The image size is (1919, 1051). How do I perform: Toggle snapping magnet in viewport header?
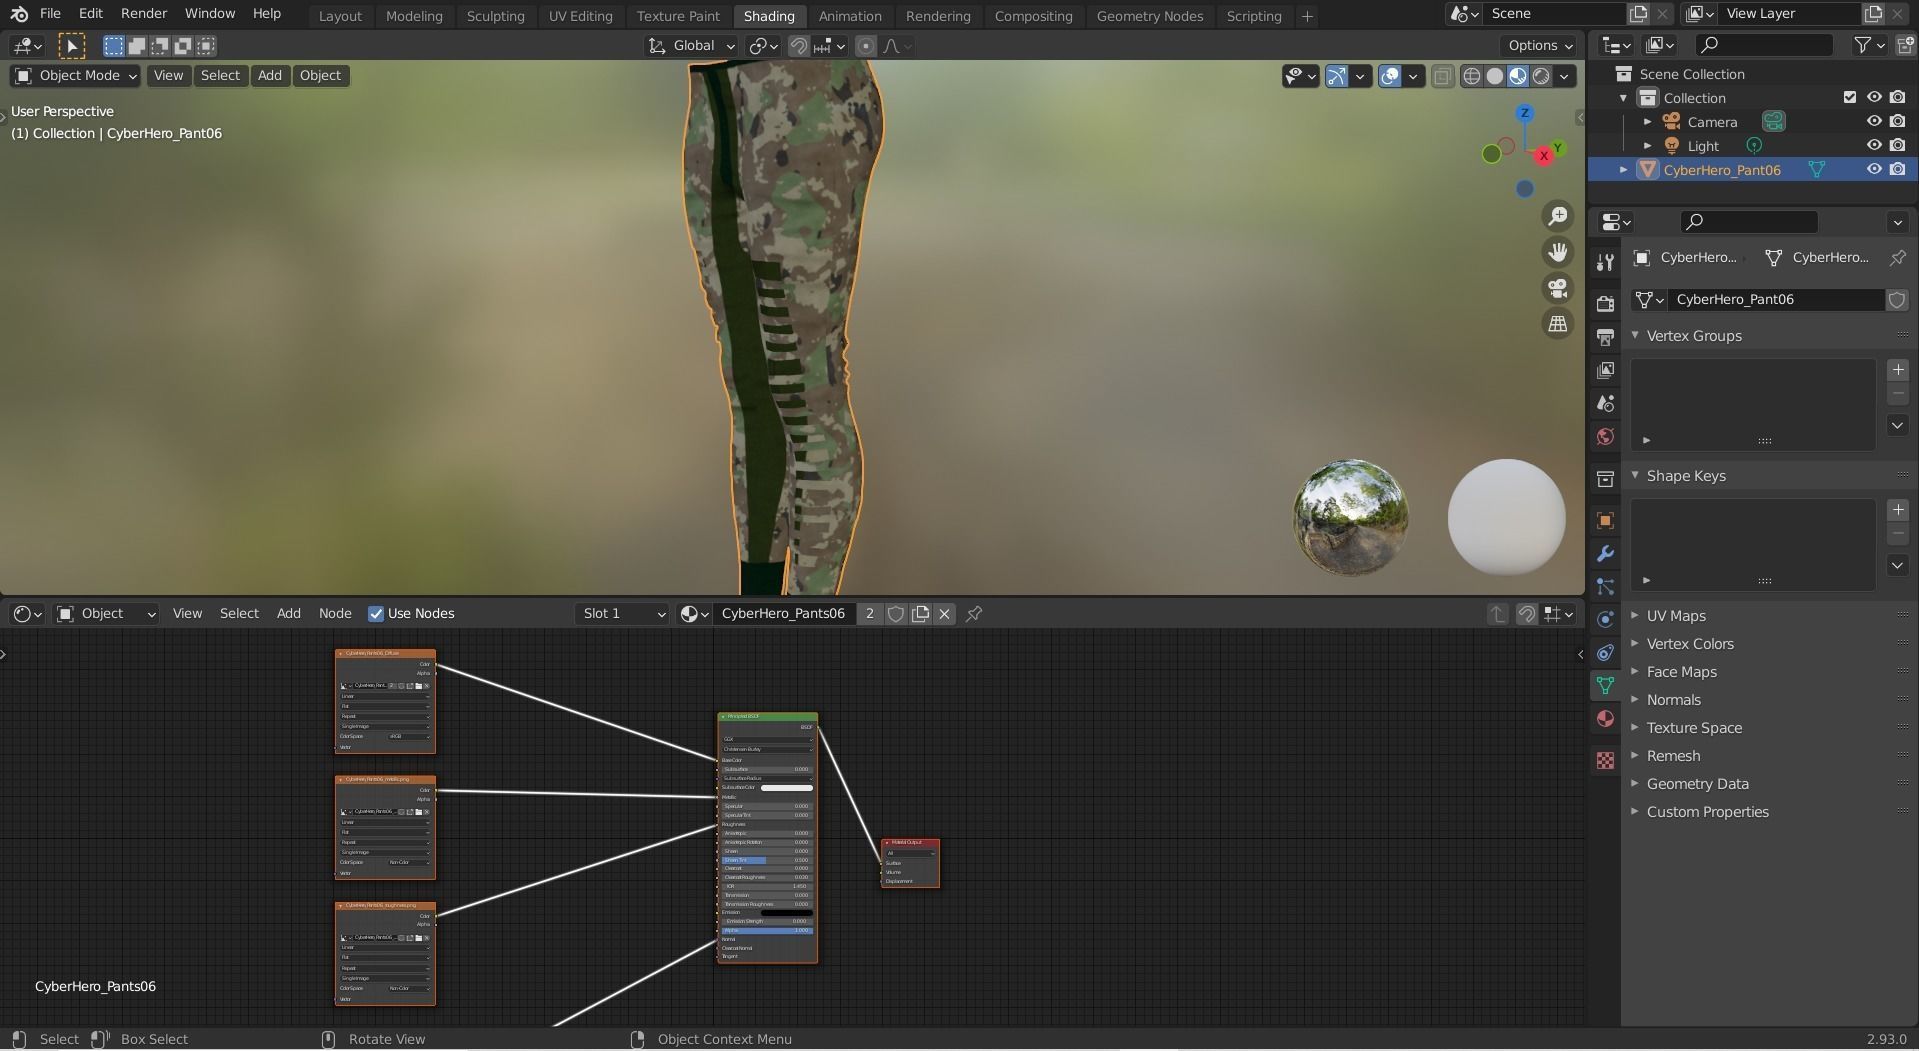click(x=798, y=46)
